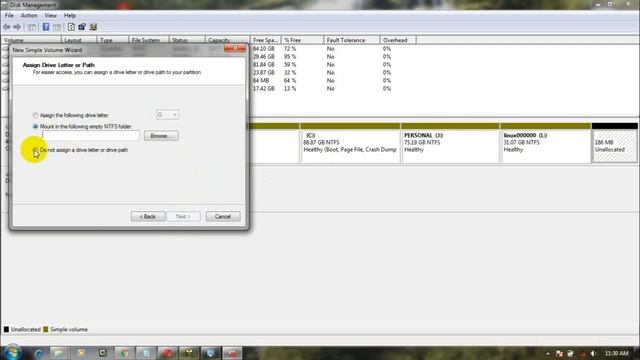640x360 pixels.
Task: Sort by the Overhead column header
Action: pyautogui.click(x=398, y=40)
